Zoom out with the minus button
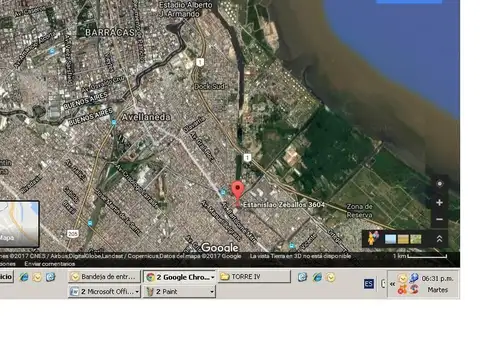The height and width of the screenshot is (360, 480). pos(439,219)
